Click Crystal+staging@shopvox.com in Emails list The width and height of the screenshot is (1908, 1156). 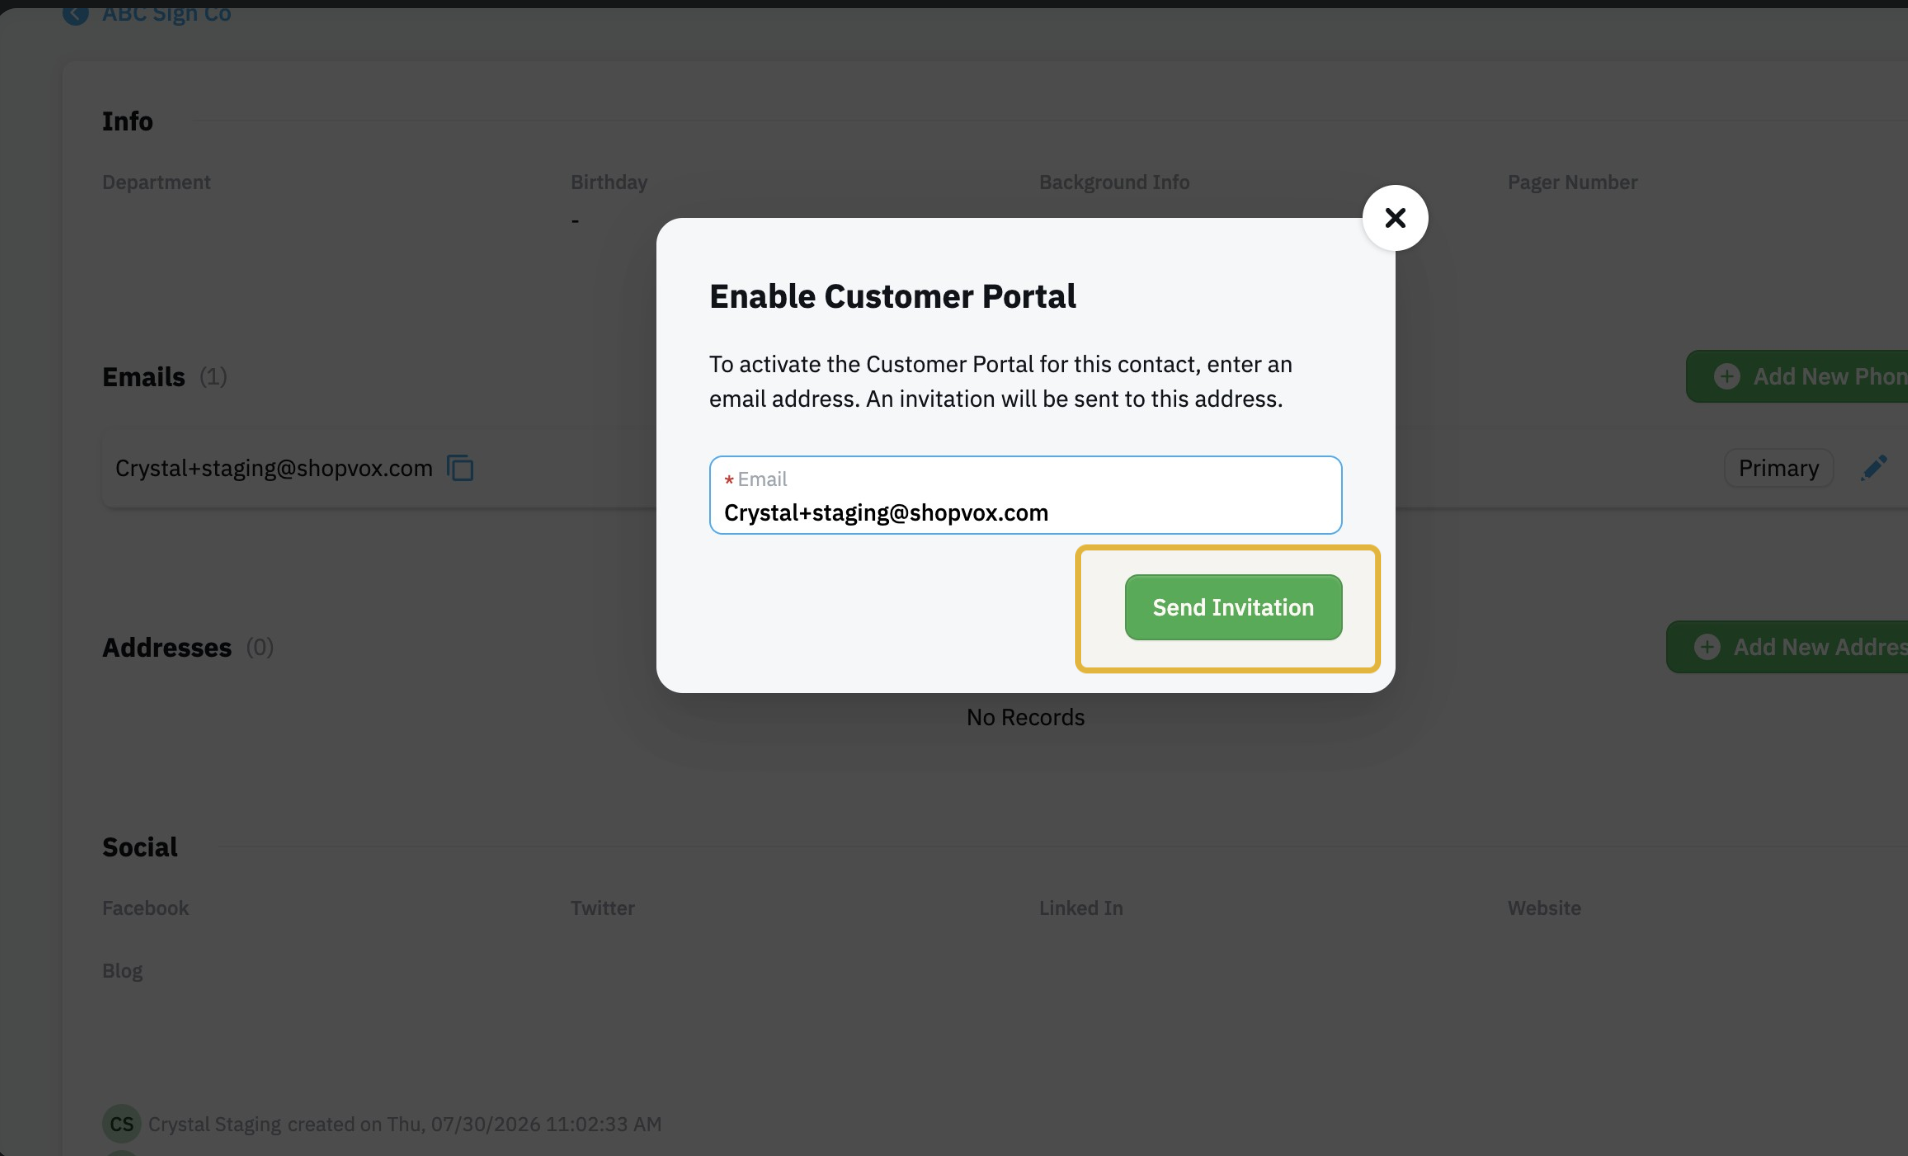click(x=274, y=468)
